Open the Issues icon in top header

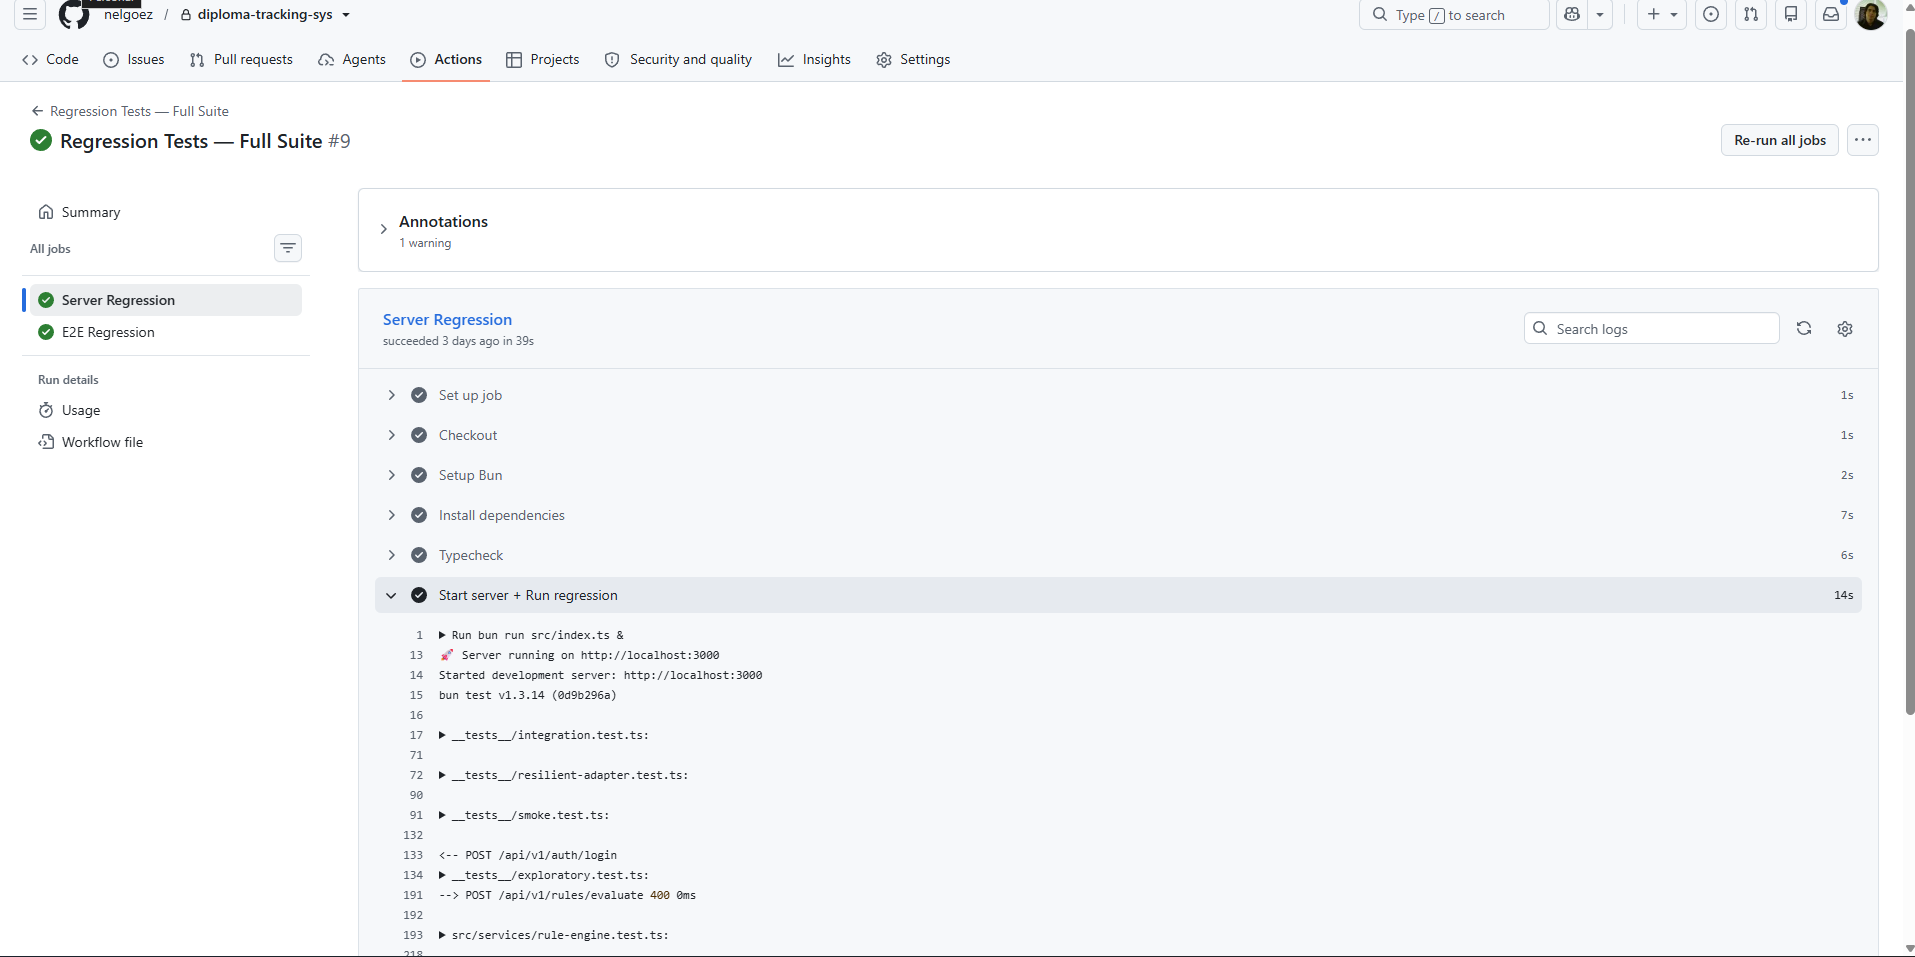pos(1712,15)
